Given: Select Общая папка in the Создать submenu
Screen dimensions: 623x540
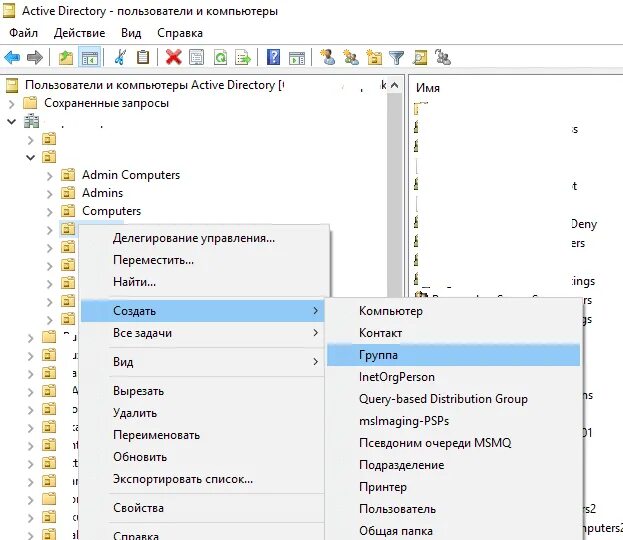Looking at the screenshot, I should [453, 530].
